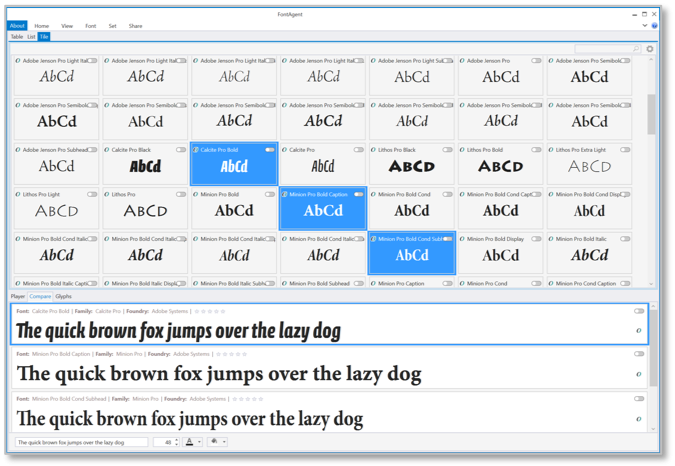Click OpenType icon on Lithos Pro Bold tile

coord(462,150)
